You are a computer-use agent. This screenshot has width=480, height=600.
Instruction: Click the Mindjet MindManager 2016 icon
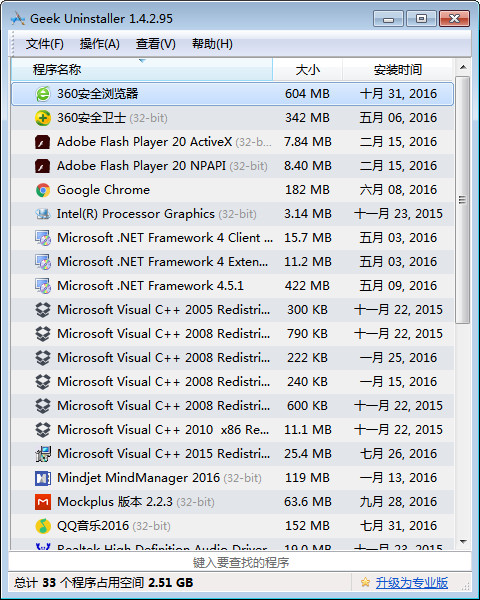[43, 478]
